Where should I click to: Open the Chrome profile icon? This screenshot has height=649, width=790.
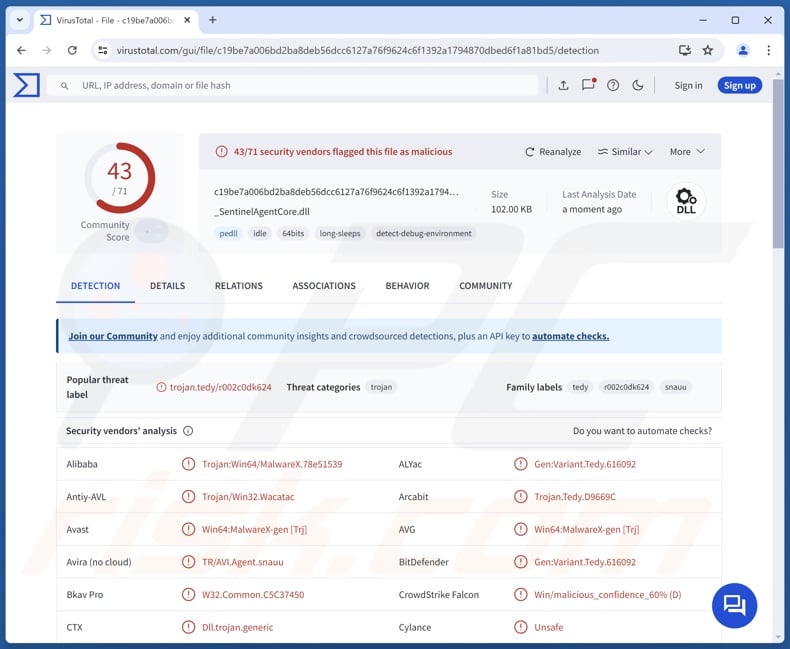click(743, 50)
